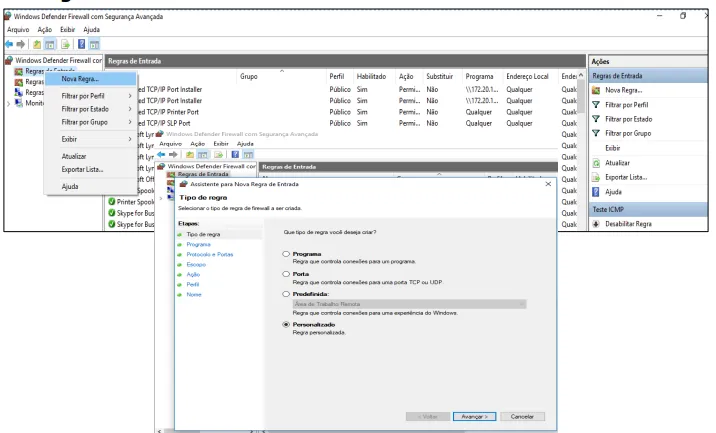
Task: Open the Ajuda menu in main window
Action: coord(91,29)
